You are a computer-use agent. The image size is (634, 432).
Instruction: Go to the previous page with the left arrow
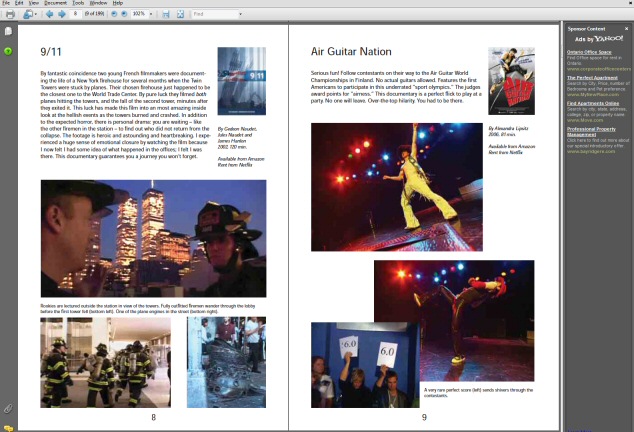(49, 14)
